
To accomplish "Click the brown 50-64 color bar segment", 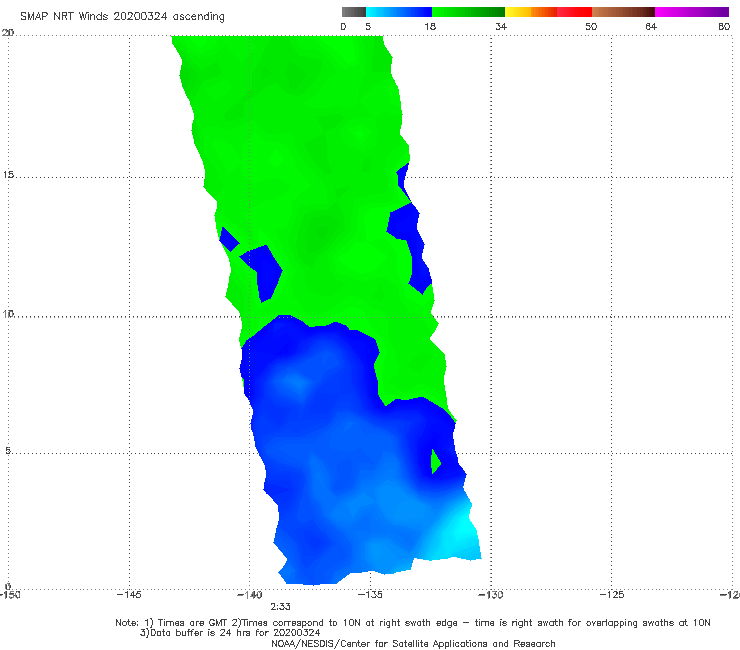I will tap(623, 12).
